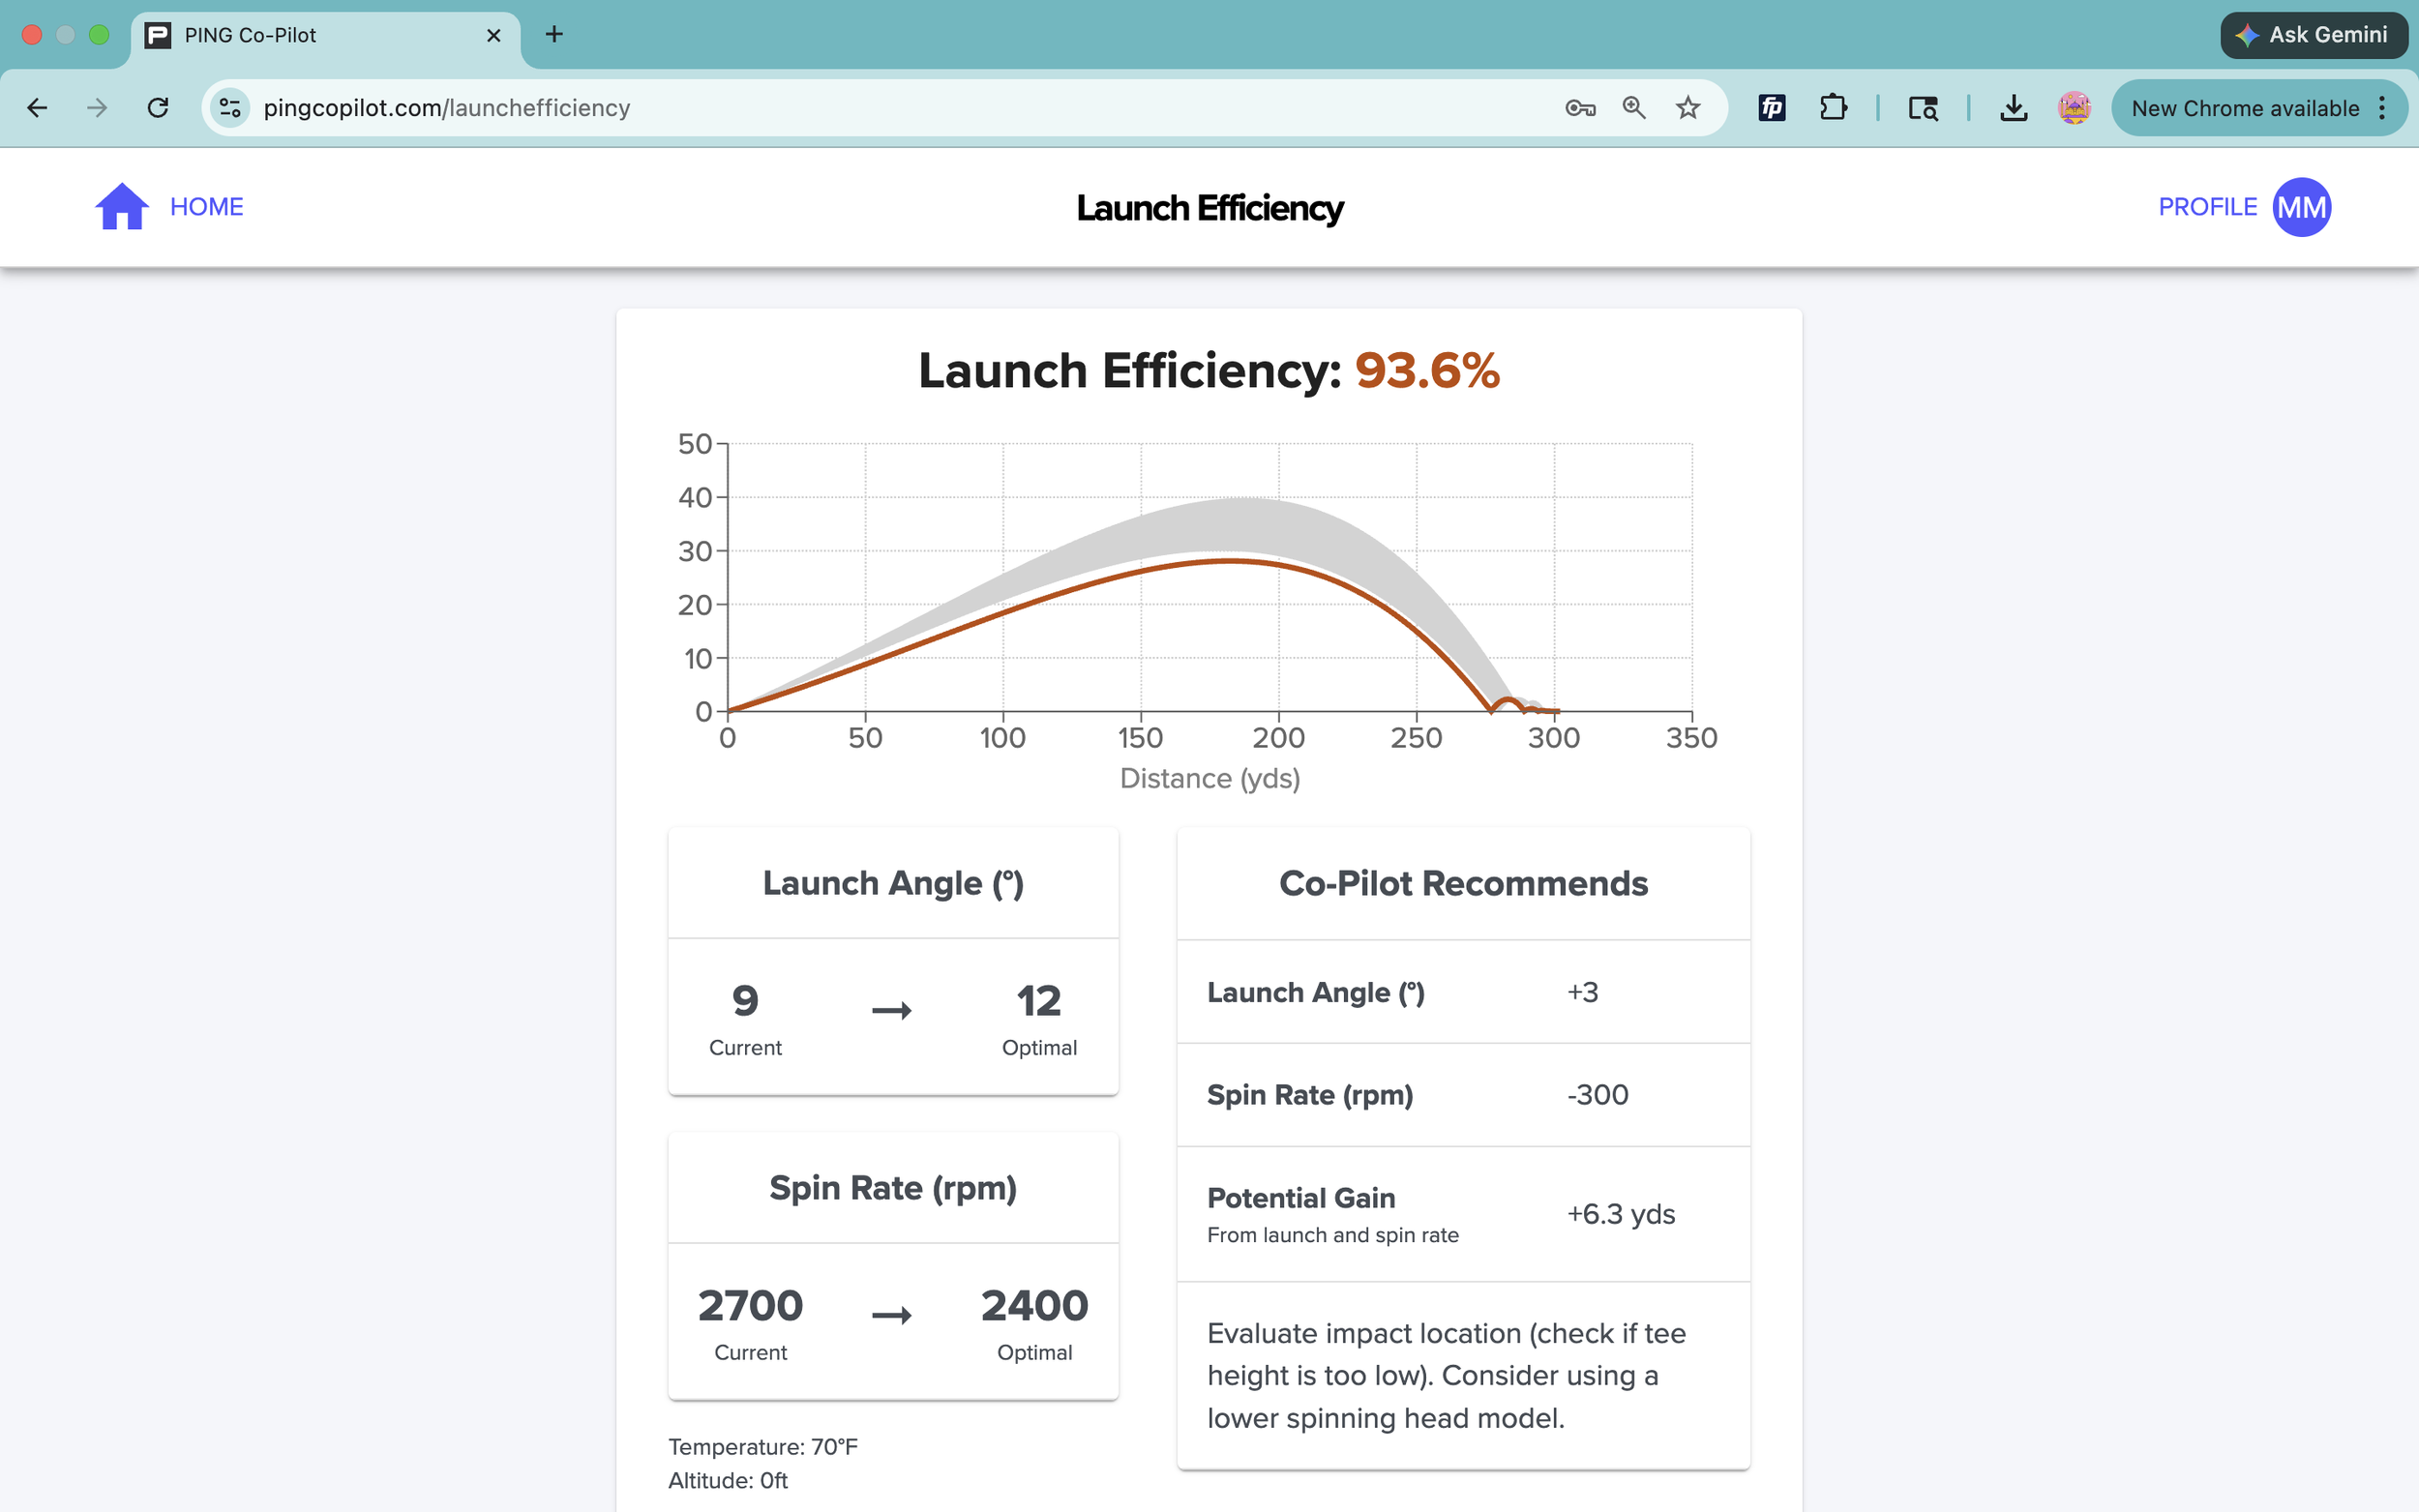The height and width of the screenshot is (1512, 2419).
Task: Bookmark this page with the star
Action: pyautogui.click(x=1688, y=108)
